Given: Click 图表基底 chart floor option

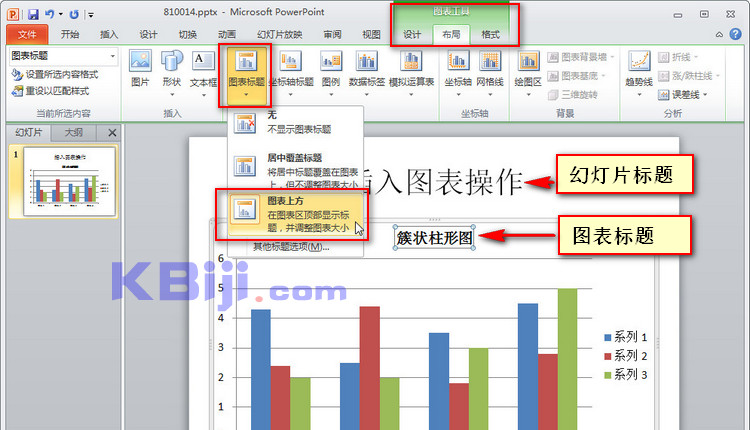Looking at the screenshot, I should click(x=576, y=76).
